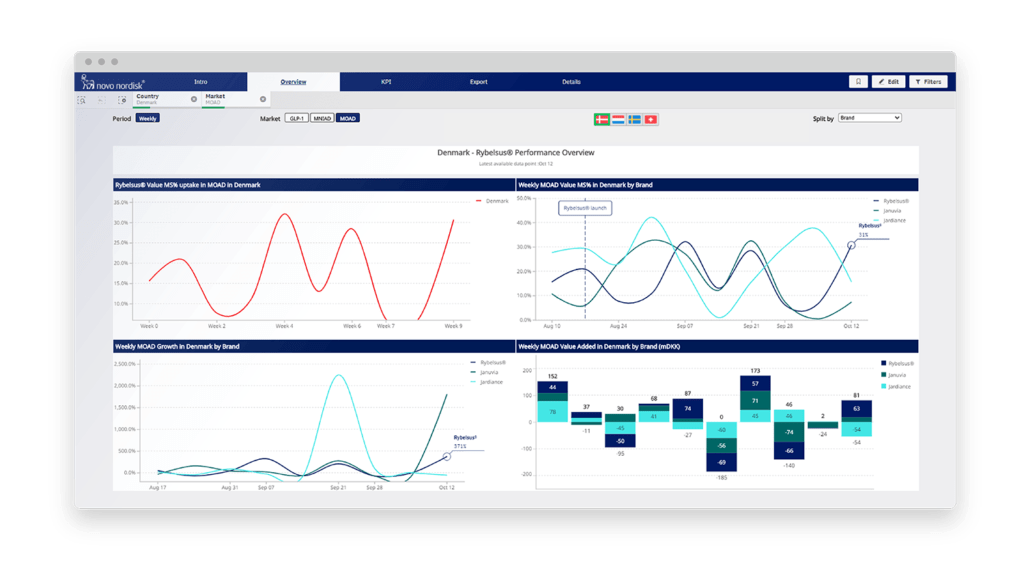Image resolution: width=1024 pixels, height=584 pixels.
Task: Click the 'Sep 07' label in Value MS% chart
Action: coord(684,325)
